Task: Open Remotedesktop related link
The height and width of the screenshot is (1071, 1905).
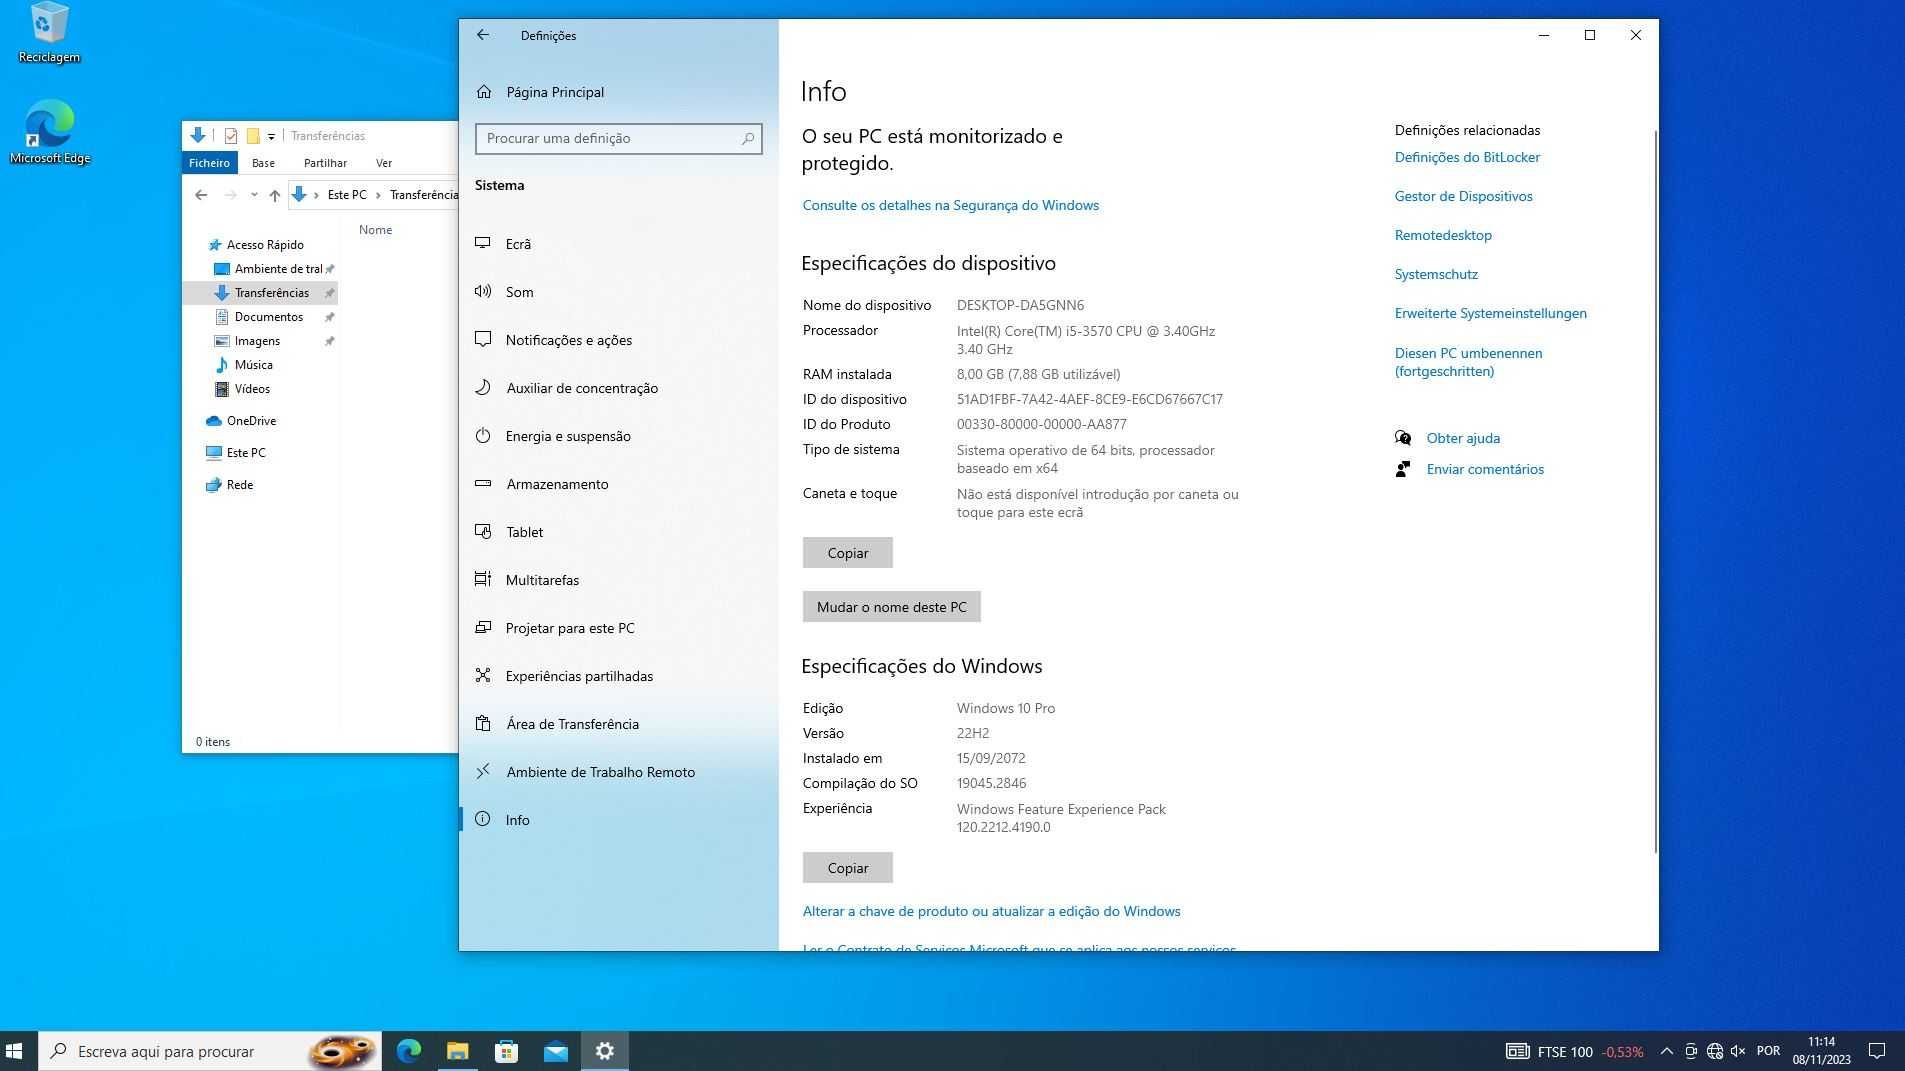Action: [x=1443, y=235]
